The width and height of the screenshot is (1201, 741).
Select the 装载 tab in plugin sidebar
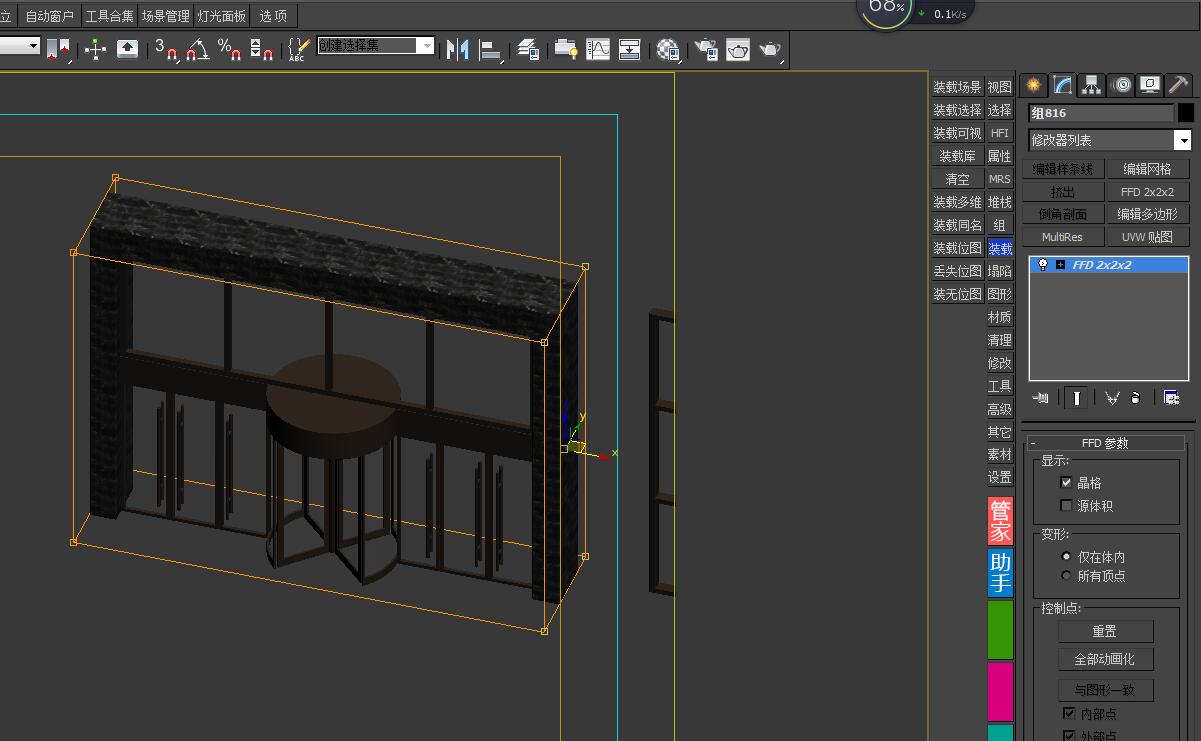1000,248
